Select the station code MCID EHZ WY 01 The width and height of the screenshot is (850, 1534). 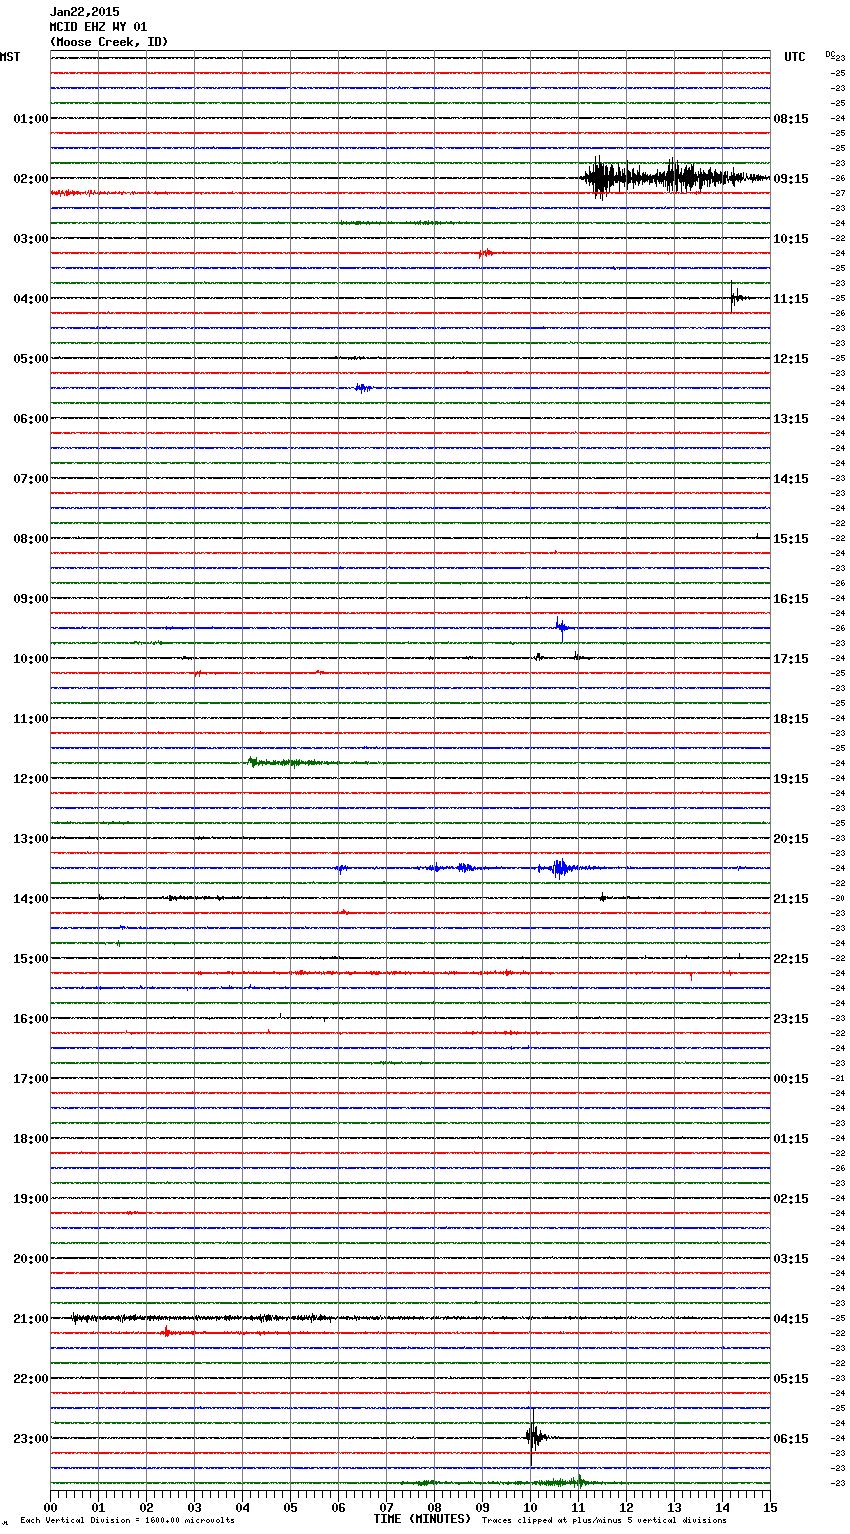(98, 27)
